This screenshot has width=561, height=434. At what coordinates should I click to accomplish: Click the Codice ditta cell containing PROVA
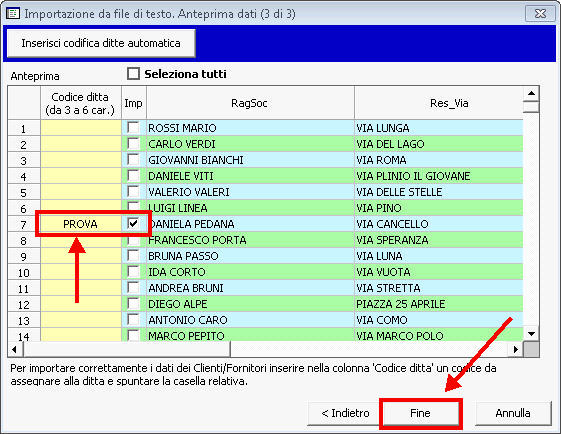(81, 224)
